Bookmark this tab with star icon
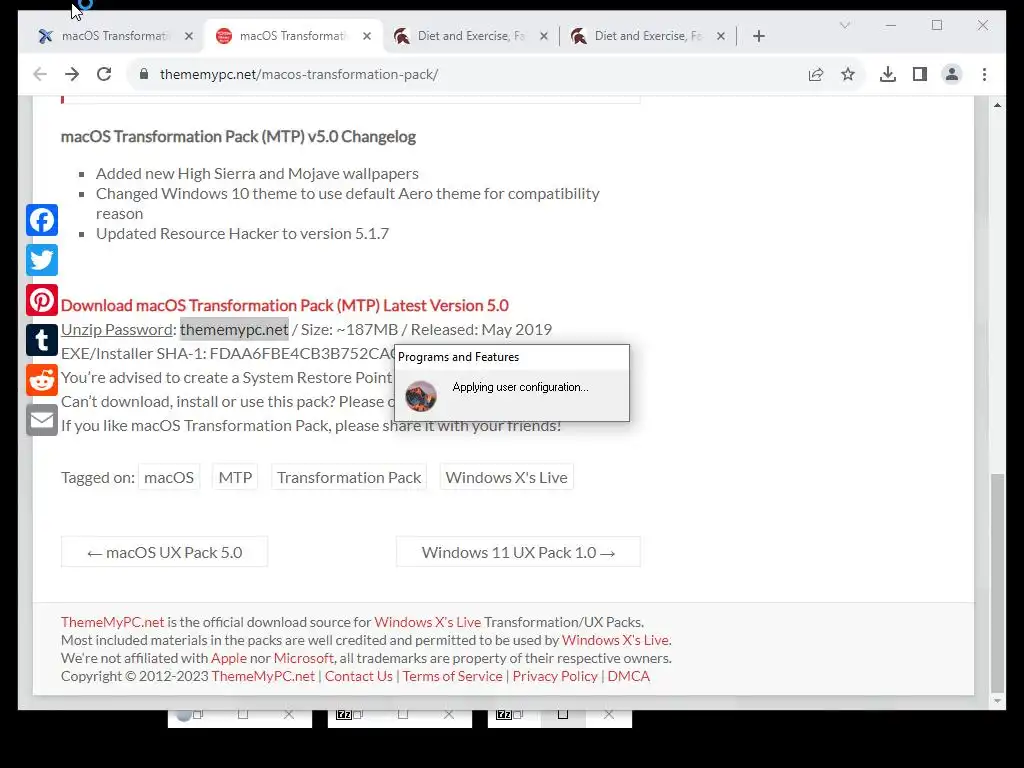The width and height of the screenshot is (1024, 768). 848,74
